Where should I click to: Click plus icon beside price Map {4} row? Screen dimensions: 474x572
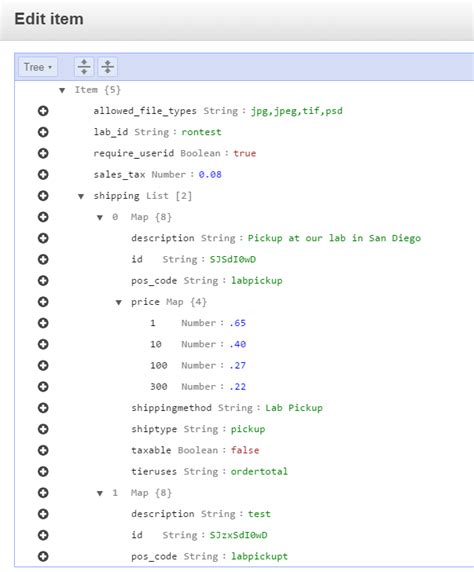(x=43, y=302)
